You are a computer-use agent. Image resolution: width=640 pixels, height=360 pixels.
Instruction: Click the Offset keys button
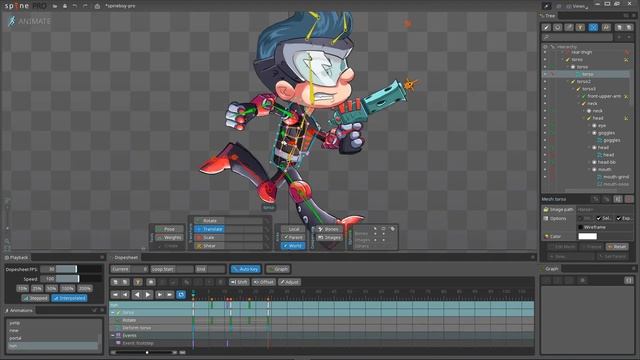tap(263, 282)
